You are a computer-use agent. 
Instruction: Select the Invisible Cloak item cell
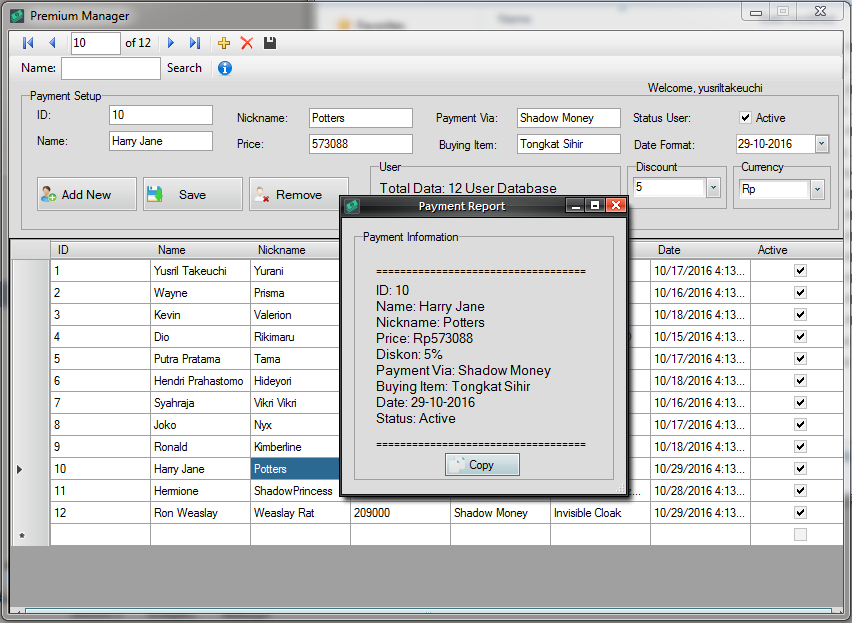point(600,513)
